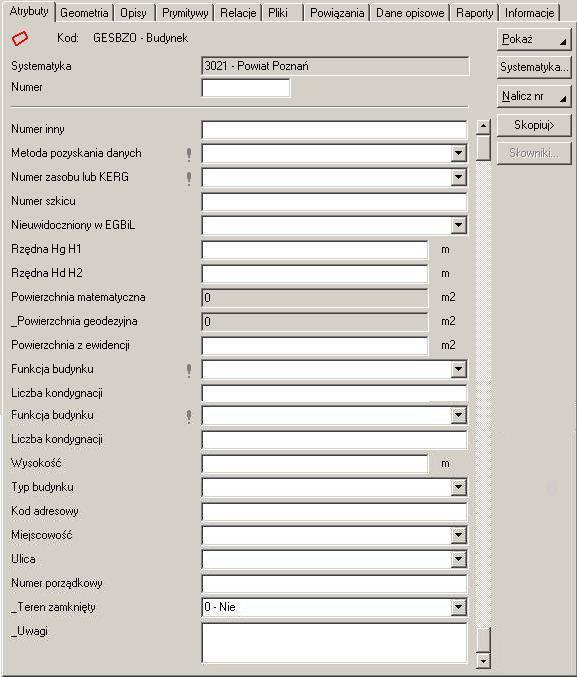Click the Numer porządkowy field
This screenshot has width=577, height=677.
coord(334,583)
